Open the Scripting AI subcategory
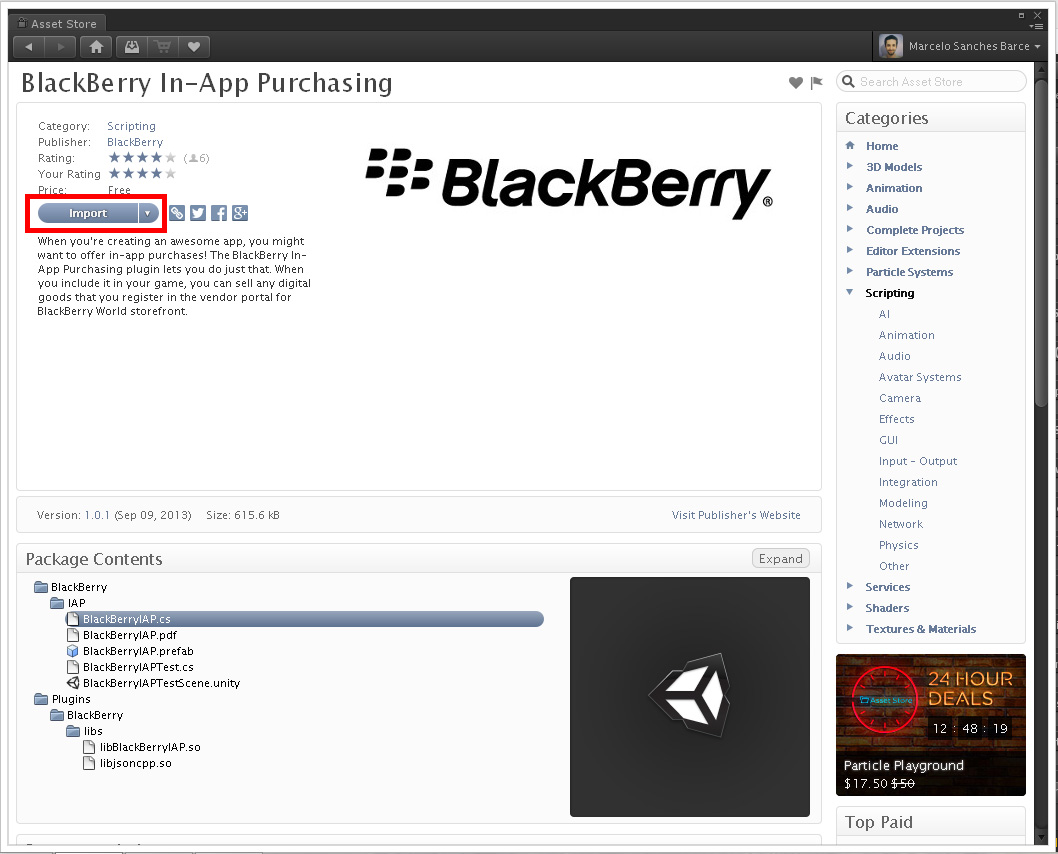Viewport: 1058px width, 854px height. (884, 314)
